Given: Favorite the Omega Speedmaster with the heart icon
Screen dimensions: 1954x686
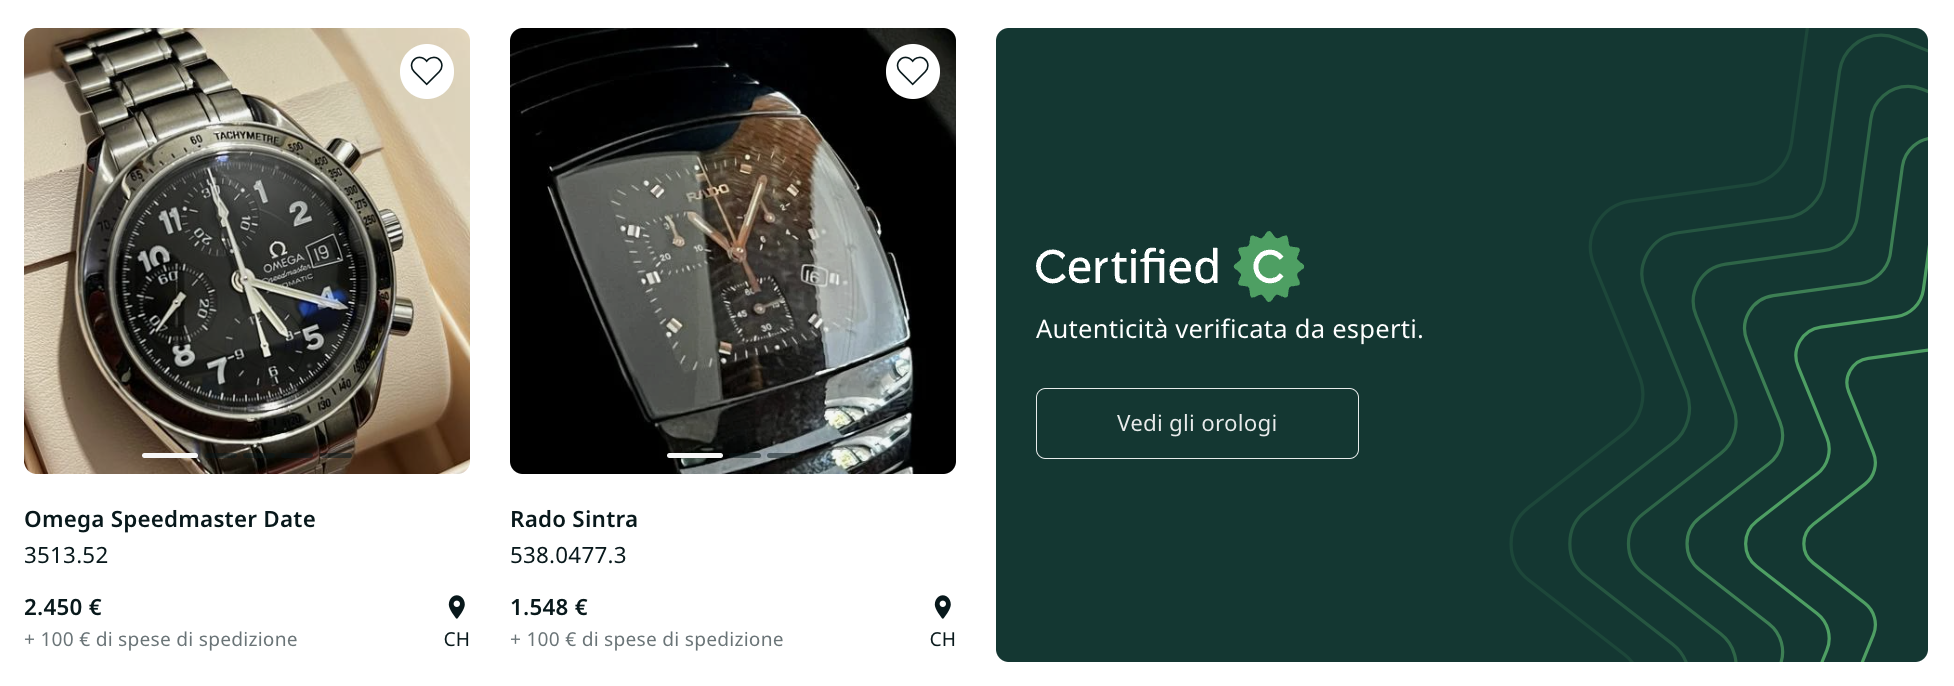Looking at the screenshot, I should [x=427, y=71].
